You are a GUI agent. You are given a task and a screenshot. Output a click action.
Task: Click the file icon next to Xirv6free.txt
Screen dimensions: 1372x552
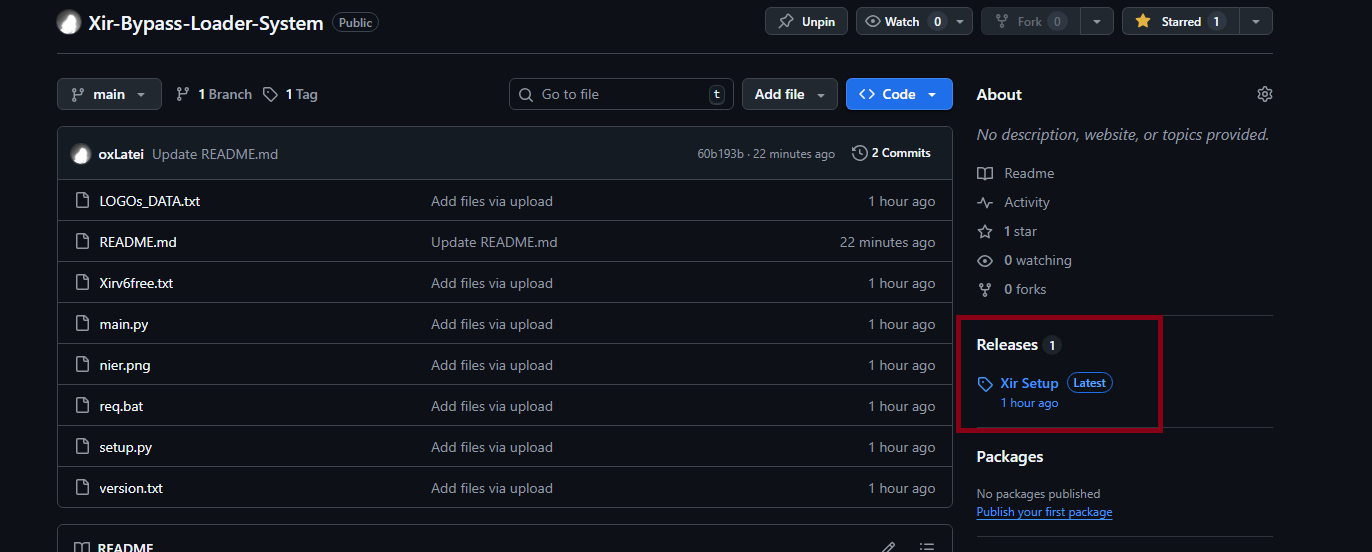click(x=83, y=283)
